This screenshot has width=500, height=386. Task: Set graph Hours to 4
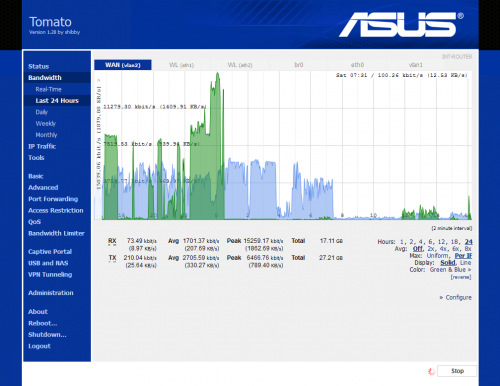pyautogui.click(x=421, y=242)
